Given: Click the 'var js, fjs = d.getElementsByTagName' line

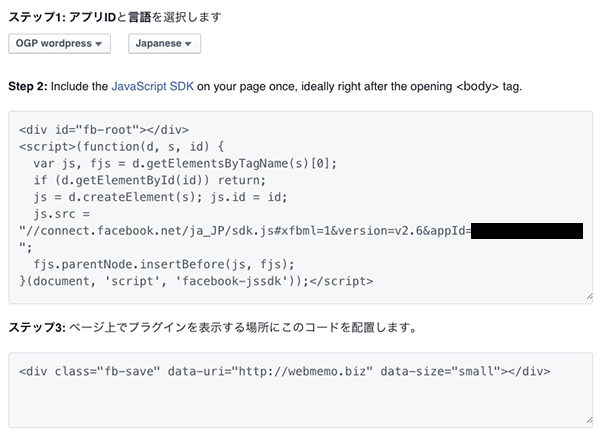Looking at the screenshot, I should point(185,164).
